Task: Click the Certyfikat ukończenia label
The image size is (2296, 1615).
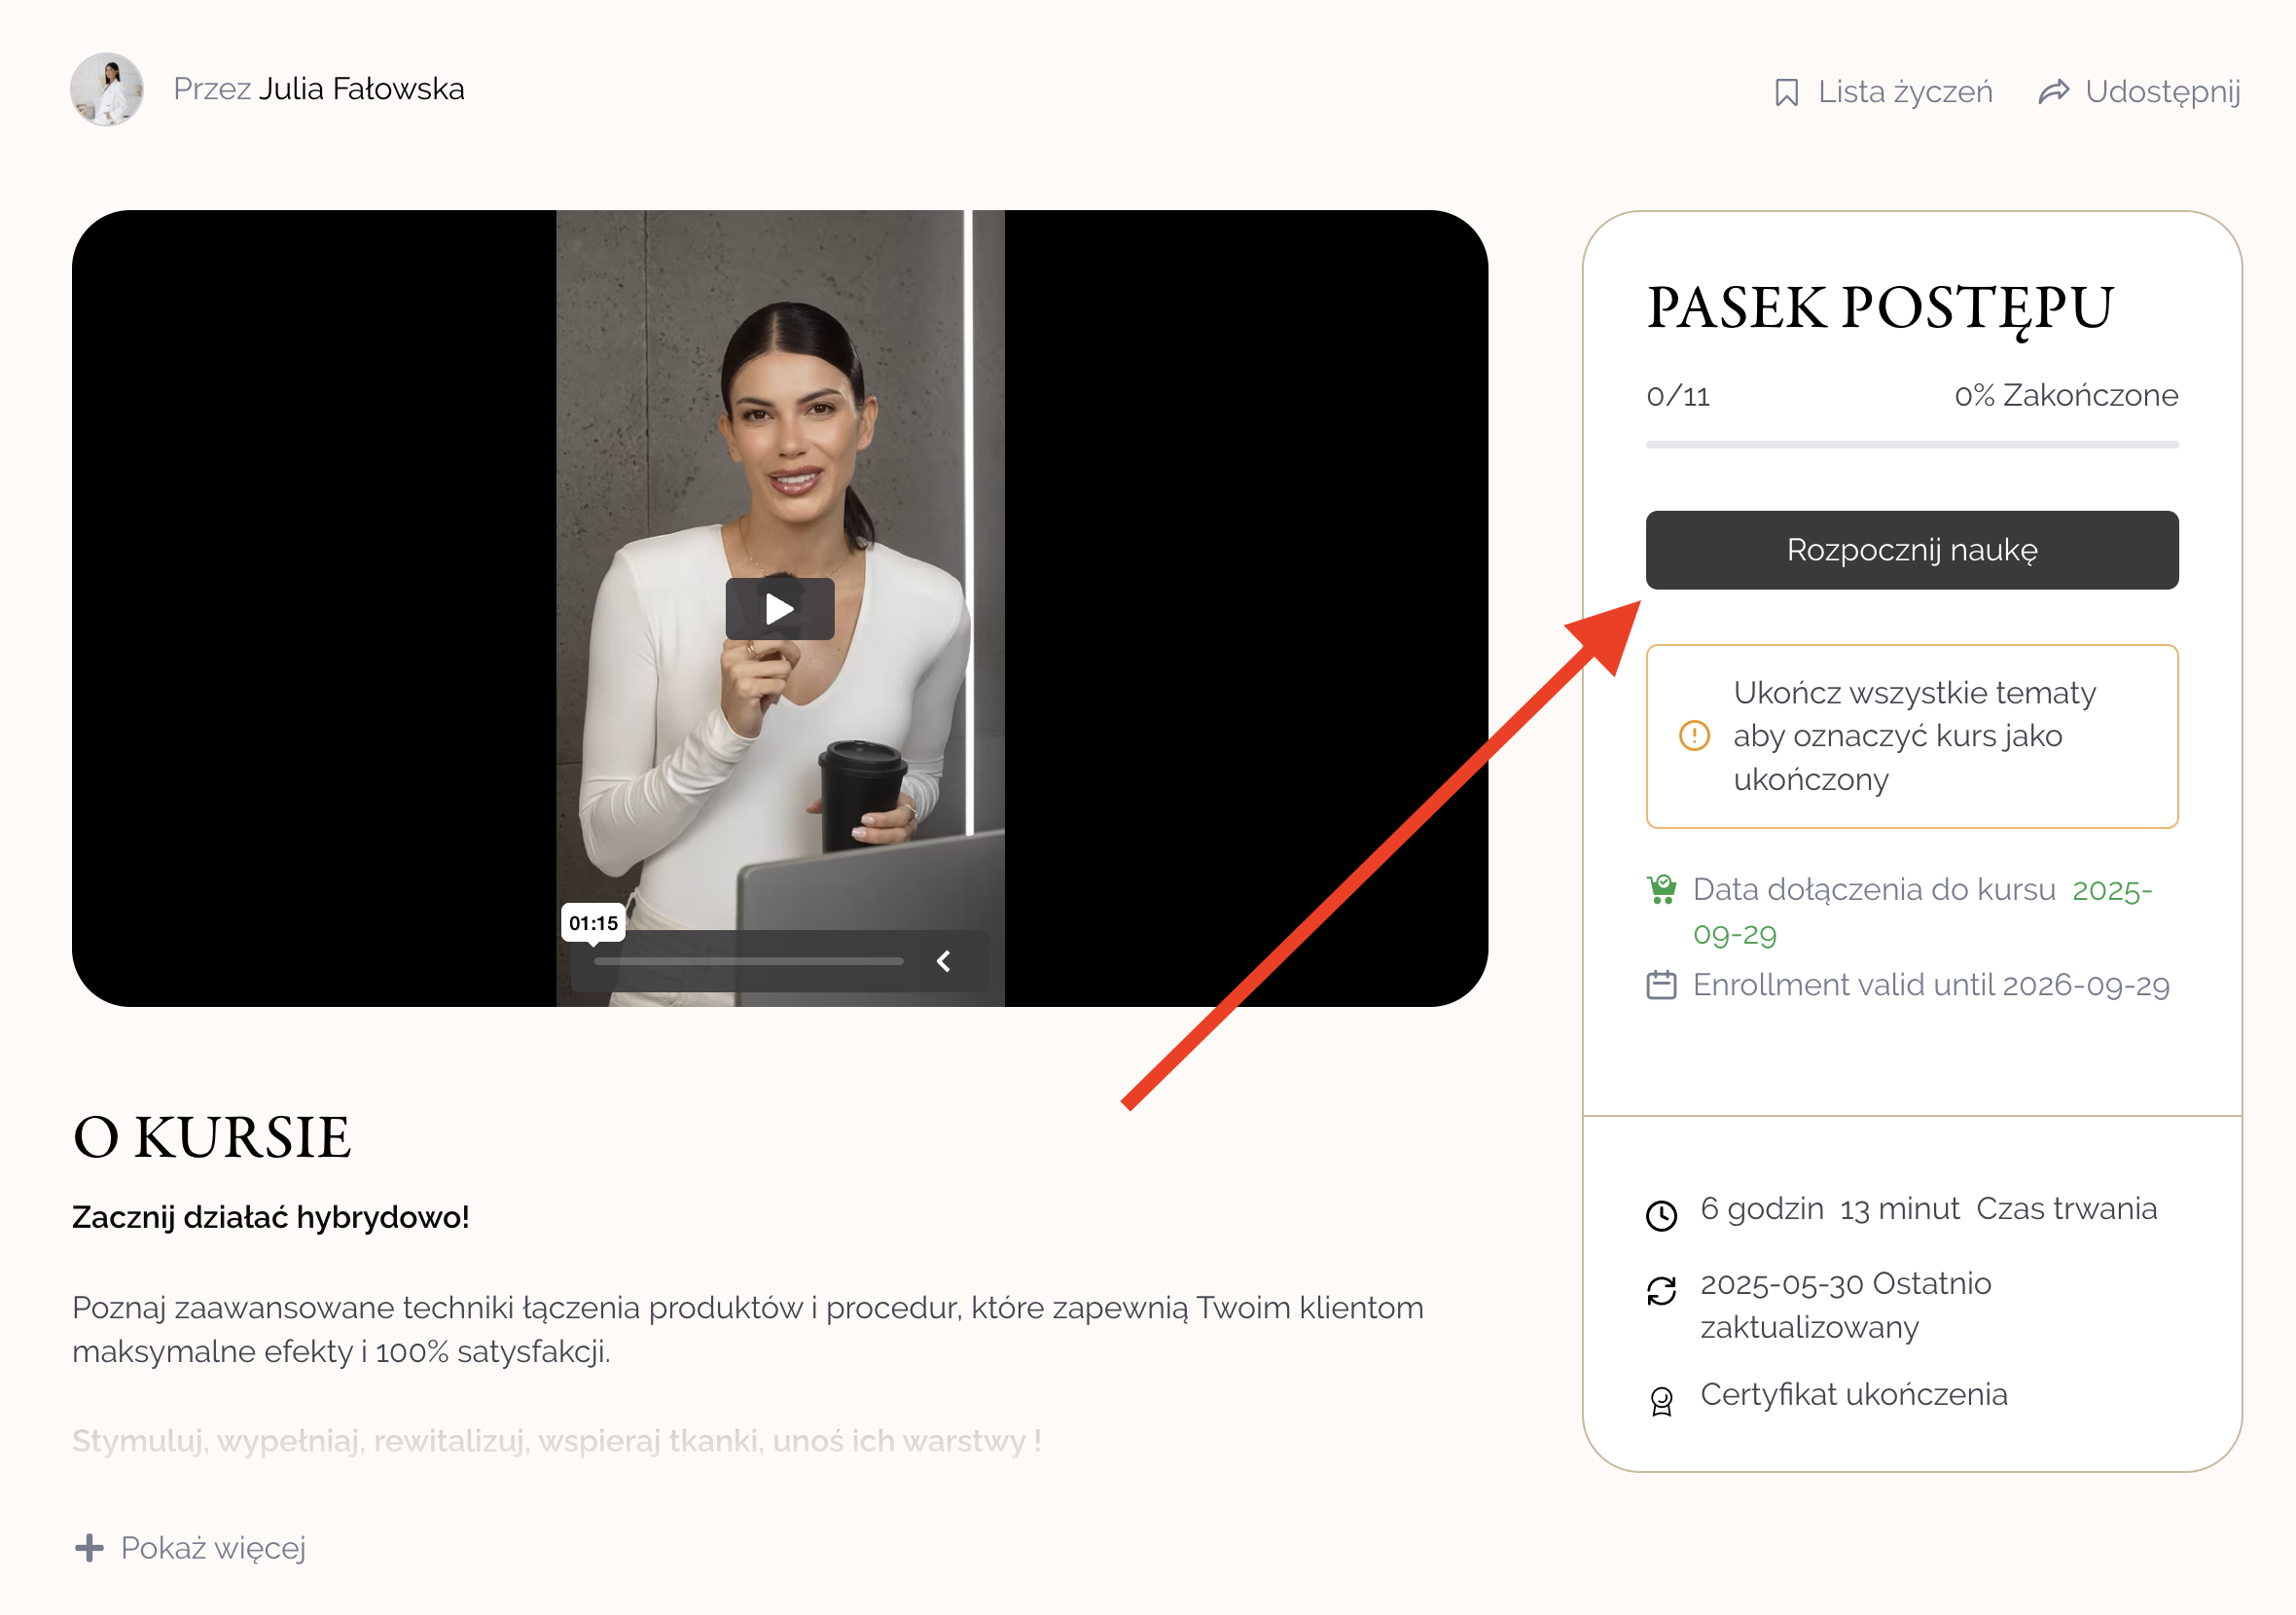Action: 1853,1394
